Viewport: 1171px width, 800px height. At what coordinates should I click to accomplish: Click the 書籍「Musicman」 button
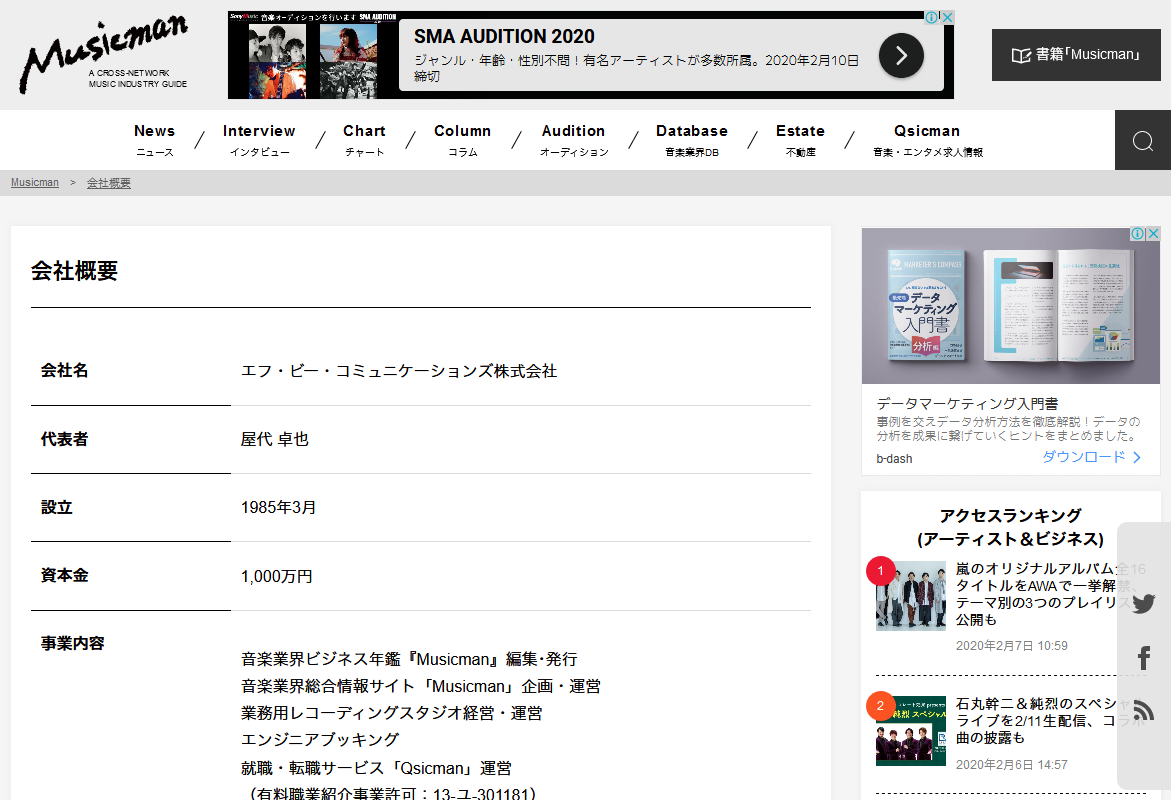coord(1075,55)
